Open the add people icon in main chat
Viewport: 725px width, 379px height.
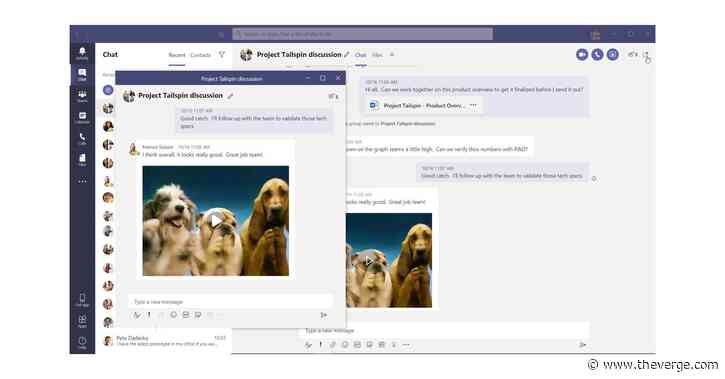click(x=633, y=55)
